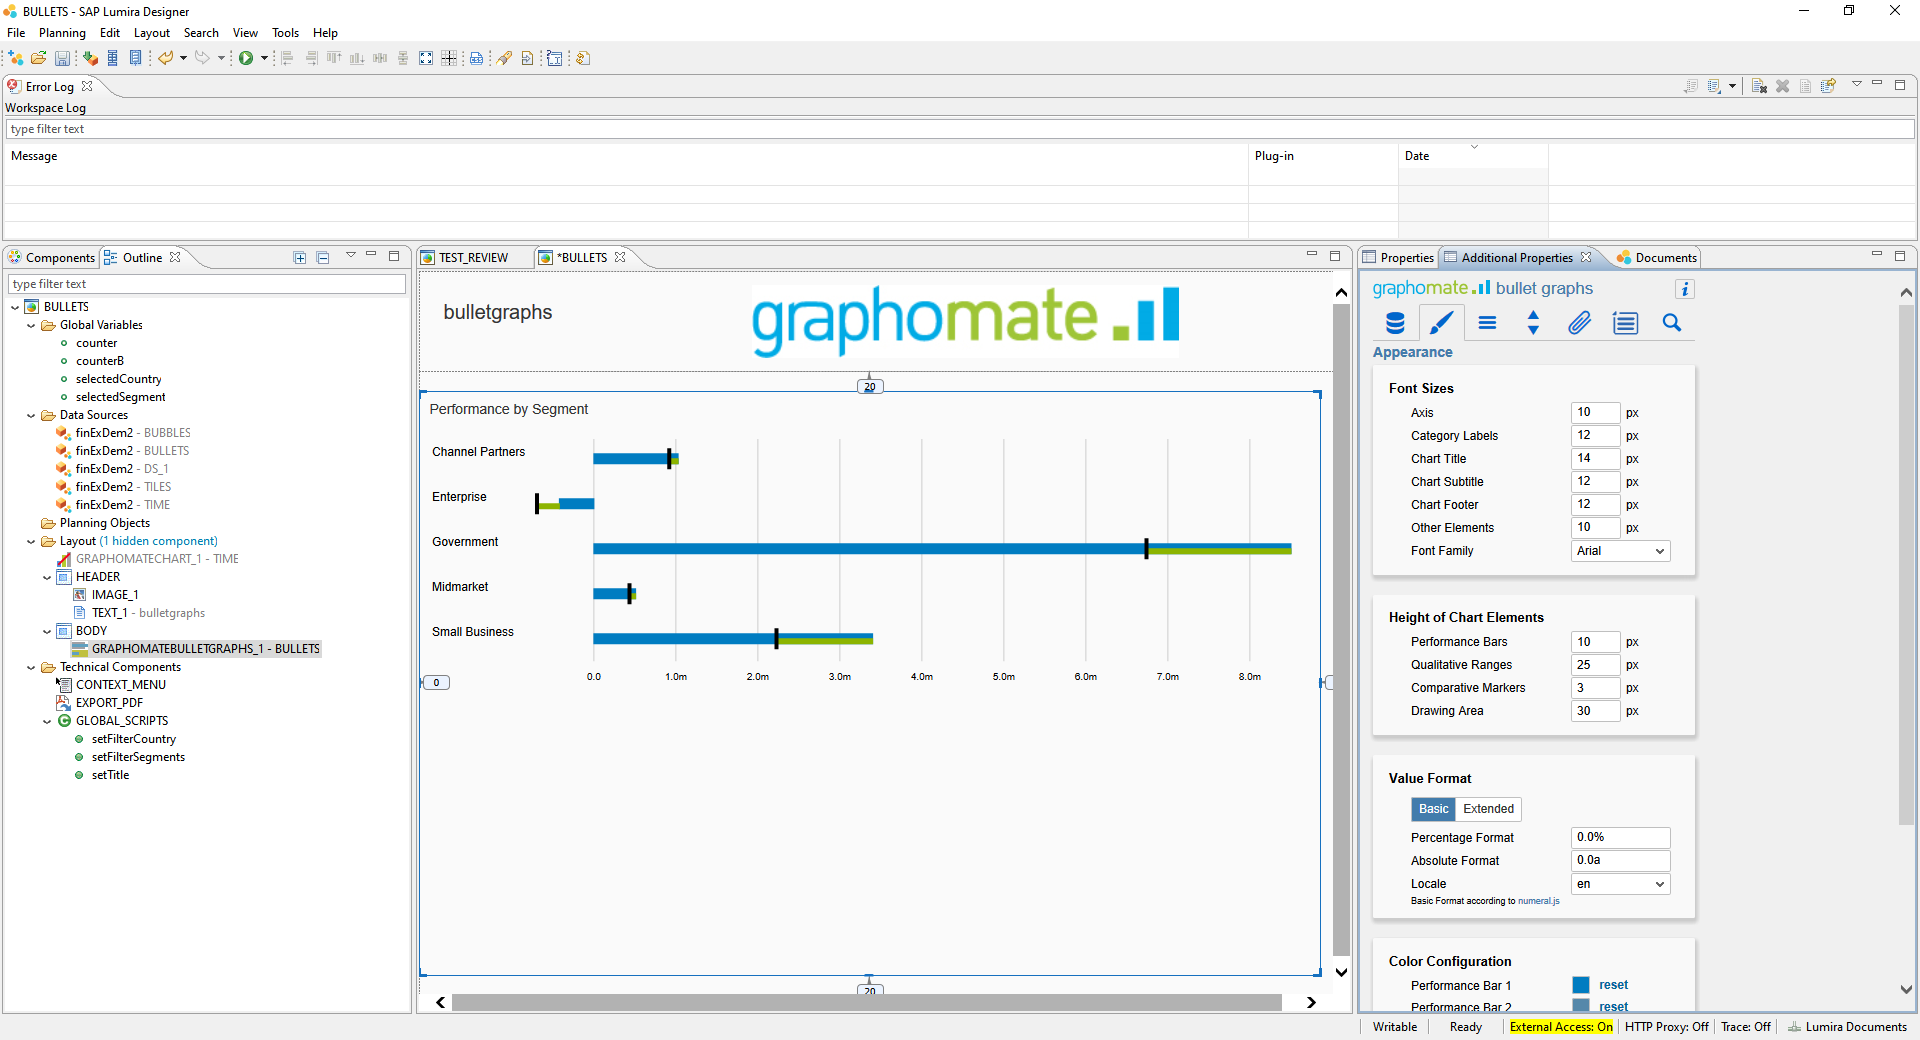Open the Undo history dropdown arrow

pyautogui.click(x=184, y=58)
